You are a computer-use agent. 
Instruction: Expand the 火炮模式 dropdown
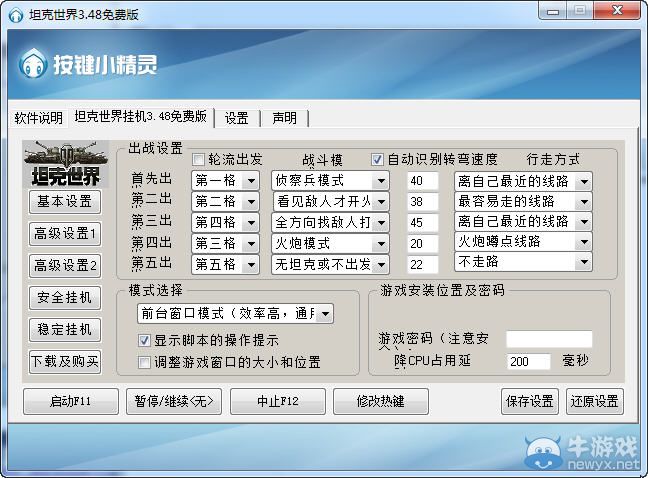click(330, 244)
